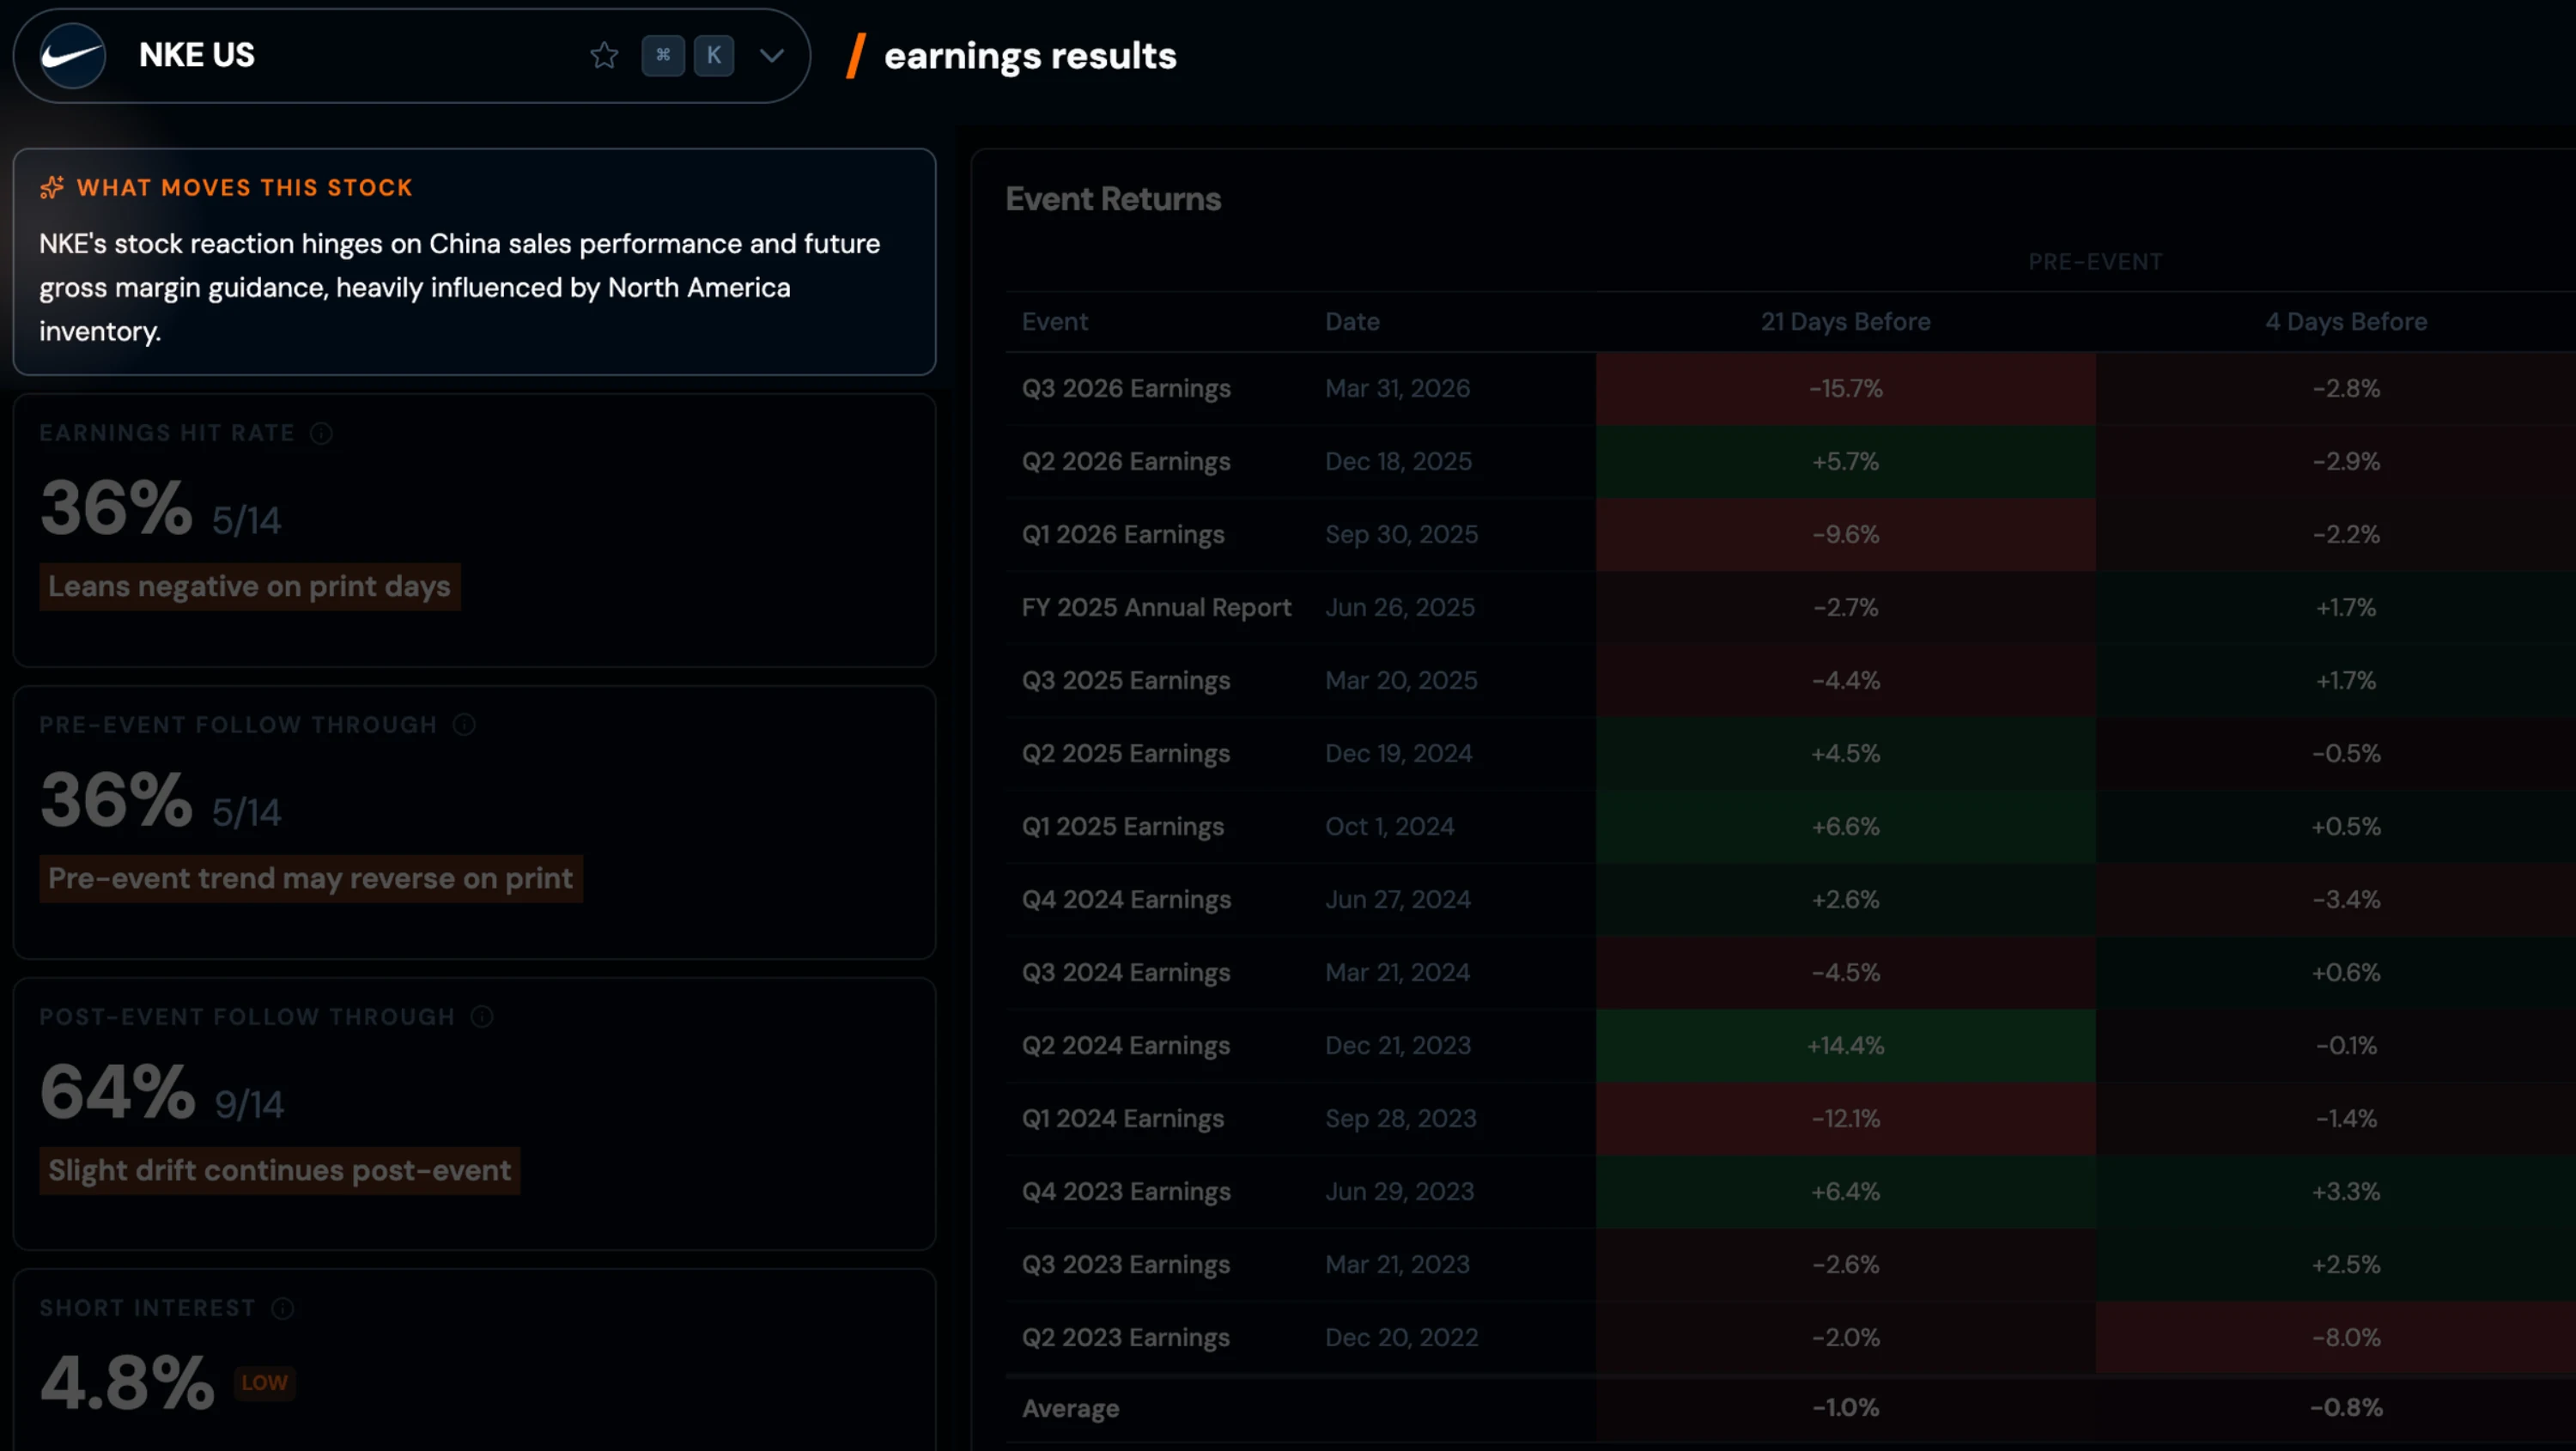Sort table by Date column header
This screenshot has width=2576, height=1451.
(1352, 322)
